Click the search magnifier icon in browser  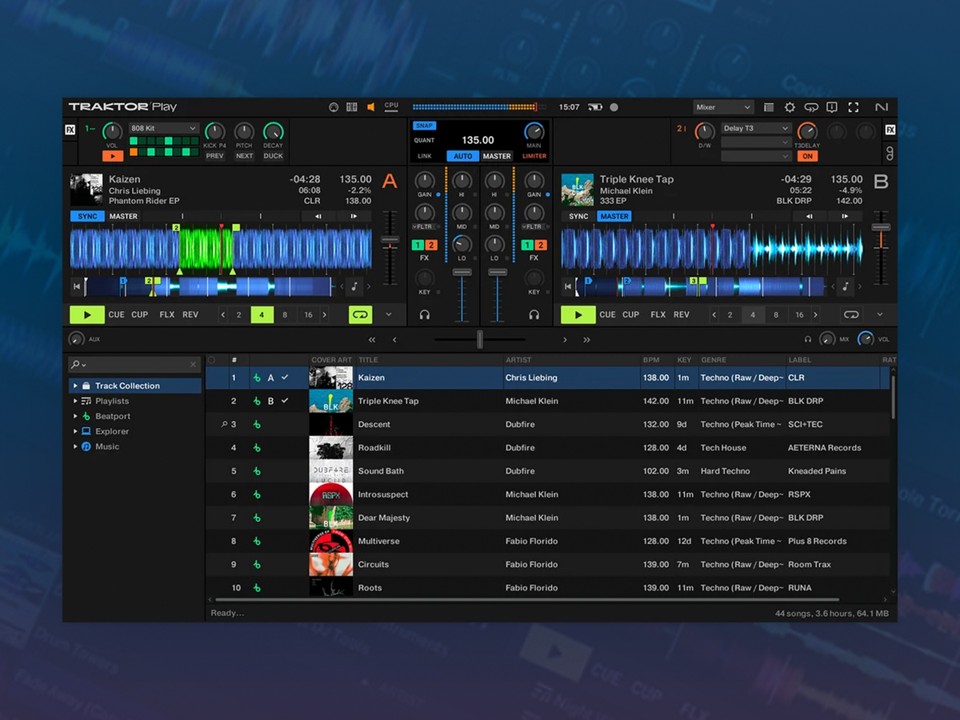(75, 364)
